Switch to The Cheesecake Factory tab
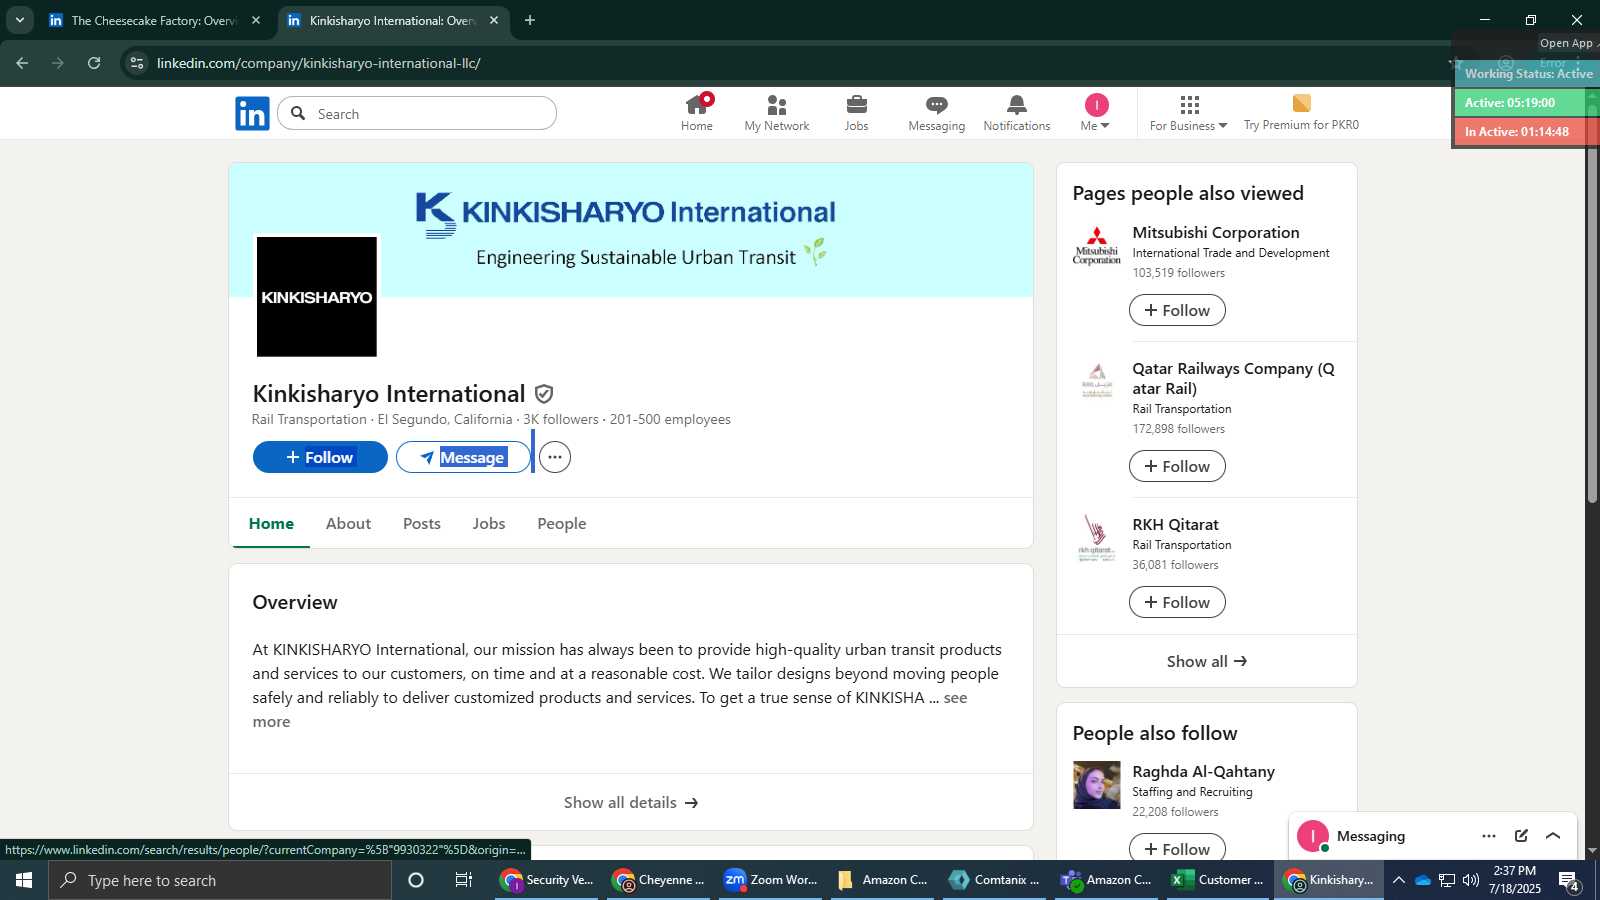The height and width of the screenshot is (900, 1600). 155,20
